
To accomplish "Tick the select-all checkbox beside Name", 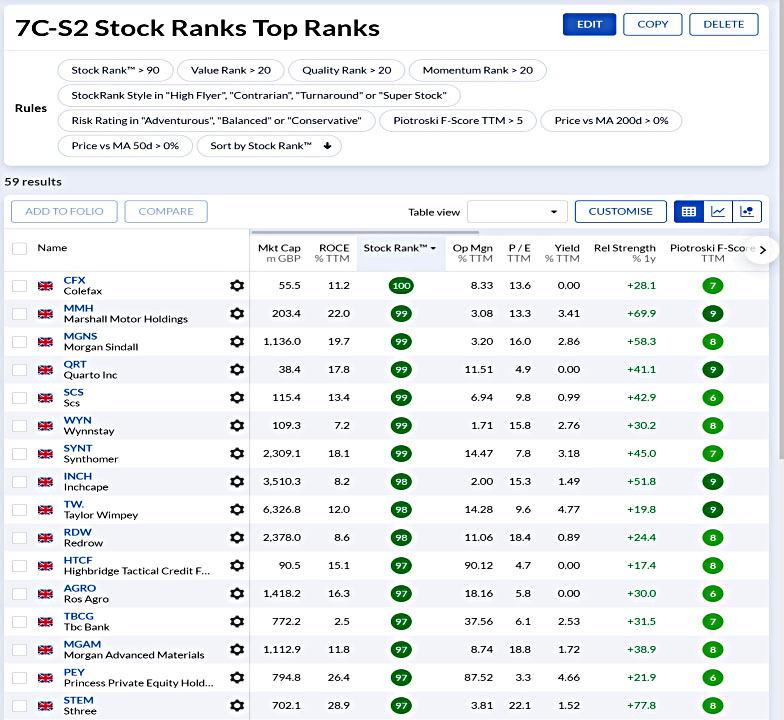I will pyautogui.click(x=20, y=248).
